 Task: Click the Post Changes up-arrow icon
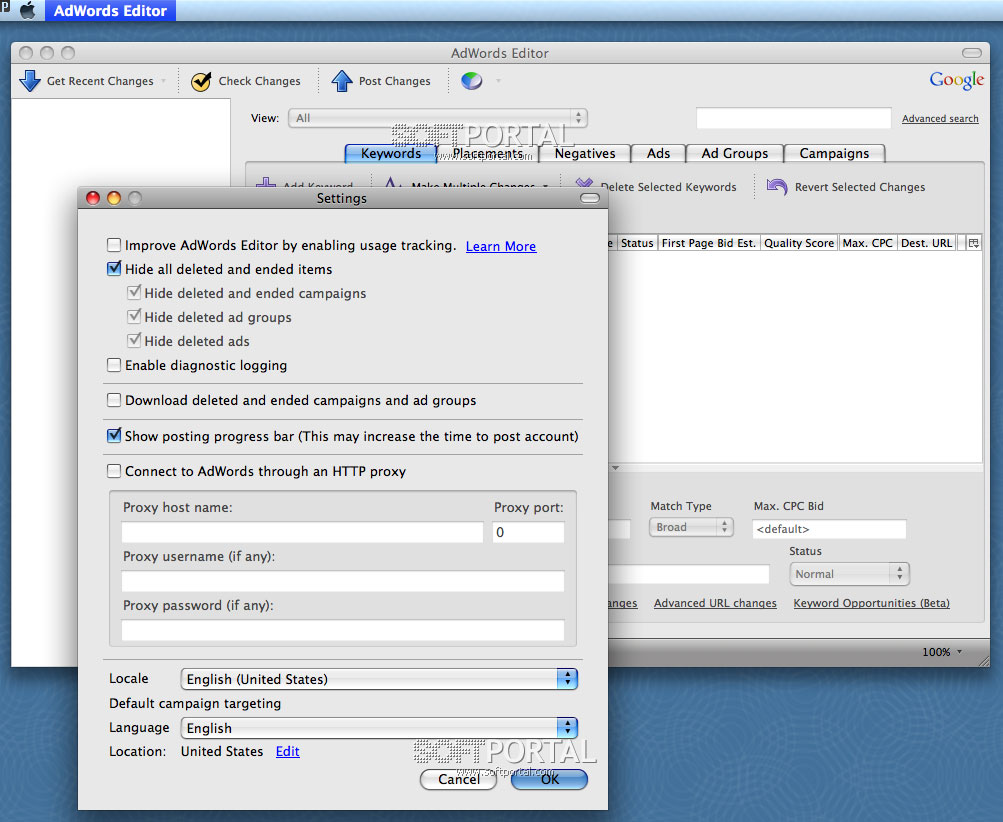(x=342, y=81)
